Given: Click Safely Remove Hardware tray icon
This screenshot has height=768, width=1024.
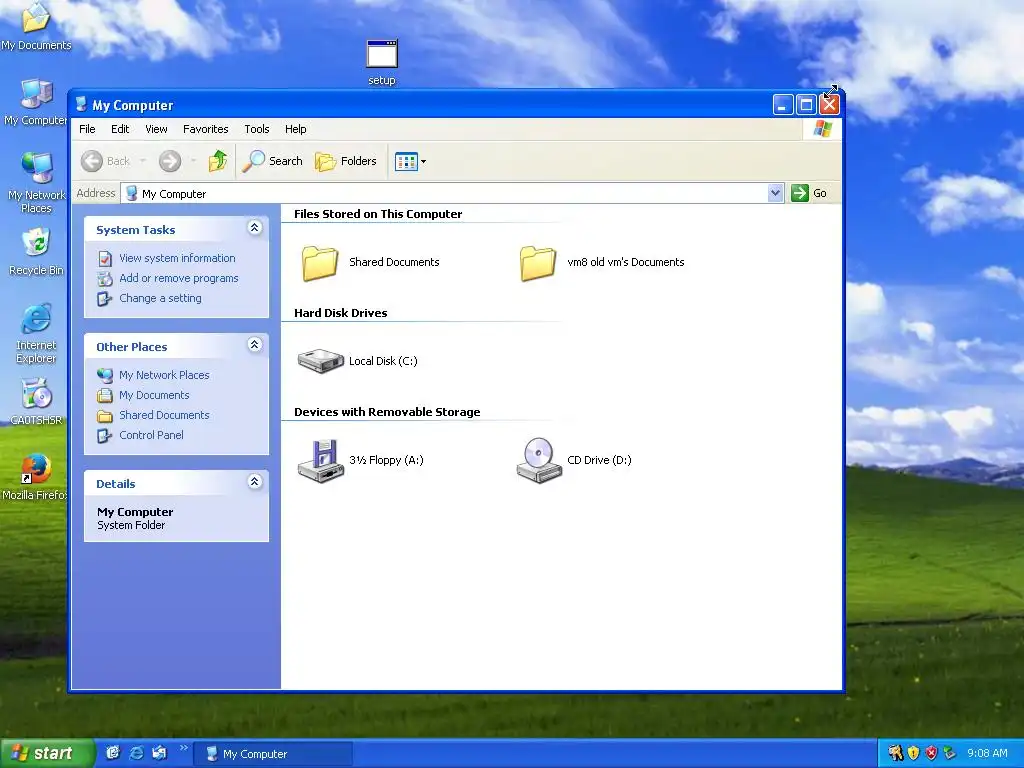Looking at the screenshot, I should [x=950, y=753].
